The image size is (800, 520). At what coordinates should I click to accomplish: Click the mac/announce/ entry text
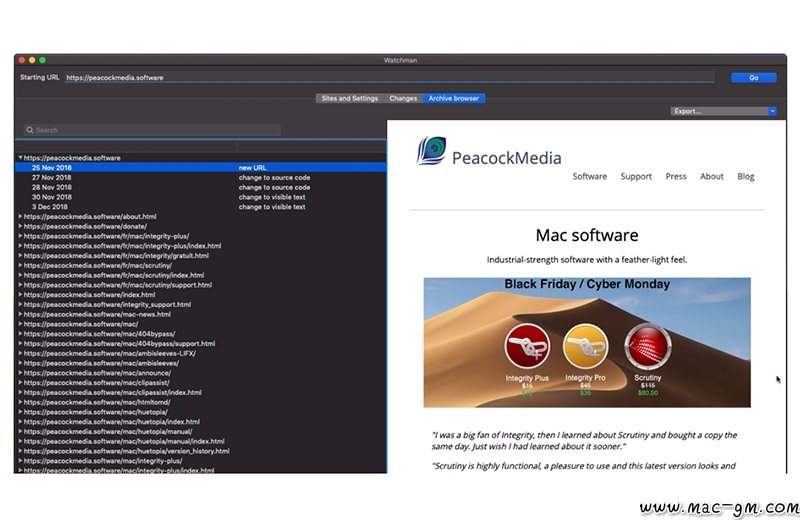pyautogui.click(x=97, y=373)
